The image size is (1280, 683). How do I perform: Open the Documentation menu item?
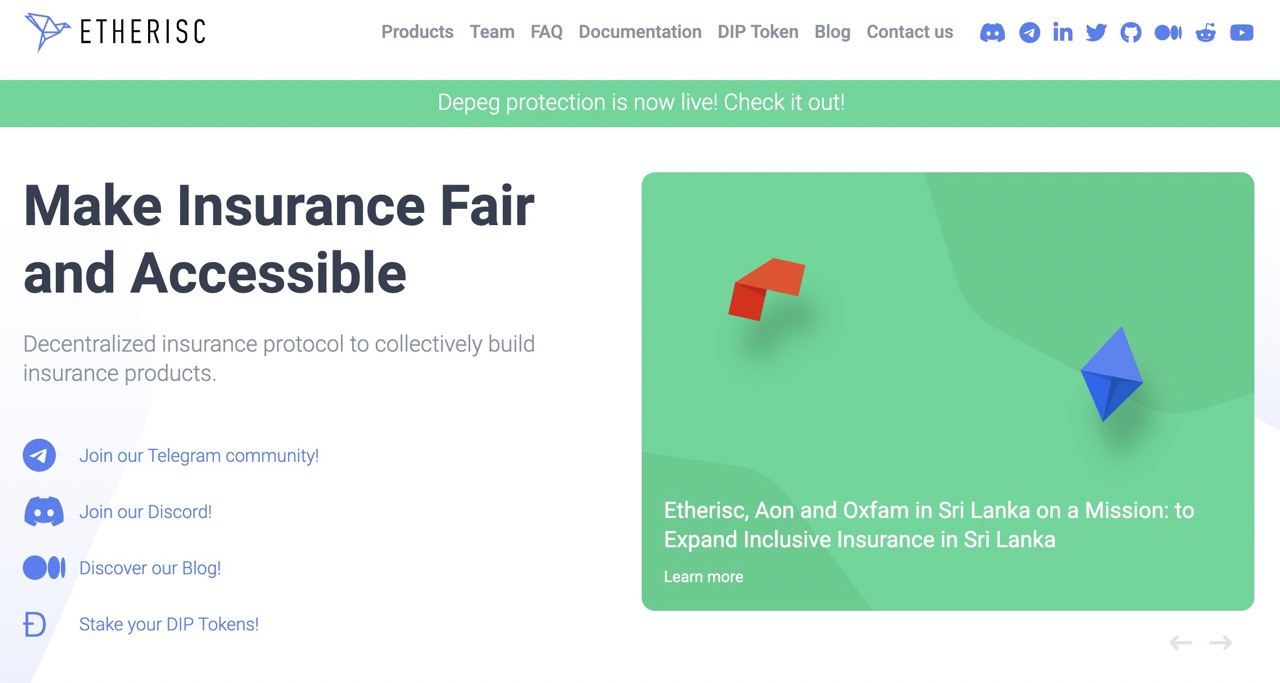[x=640, y=31]
